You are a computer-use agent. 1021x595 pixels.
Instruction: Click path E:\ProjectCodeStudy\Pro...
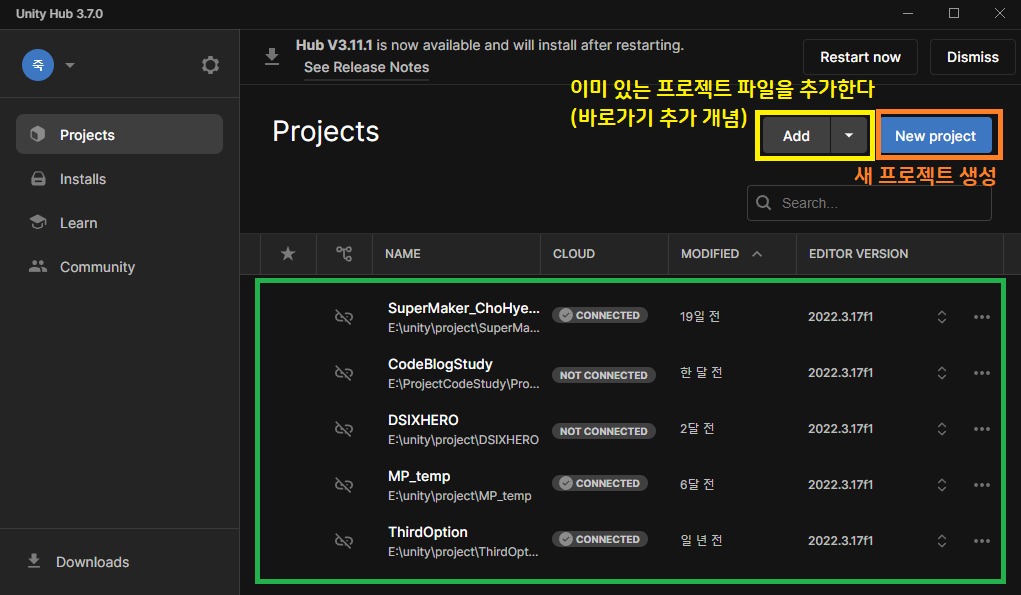[x=464, y=384]
